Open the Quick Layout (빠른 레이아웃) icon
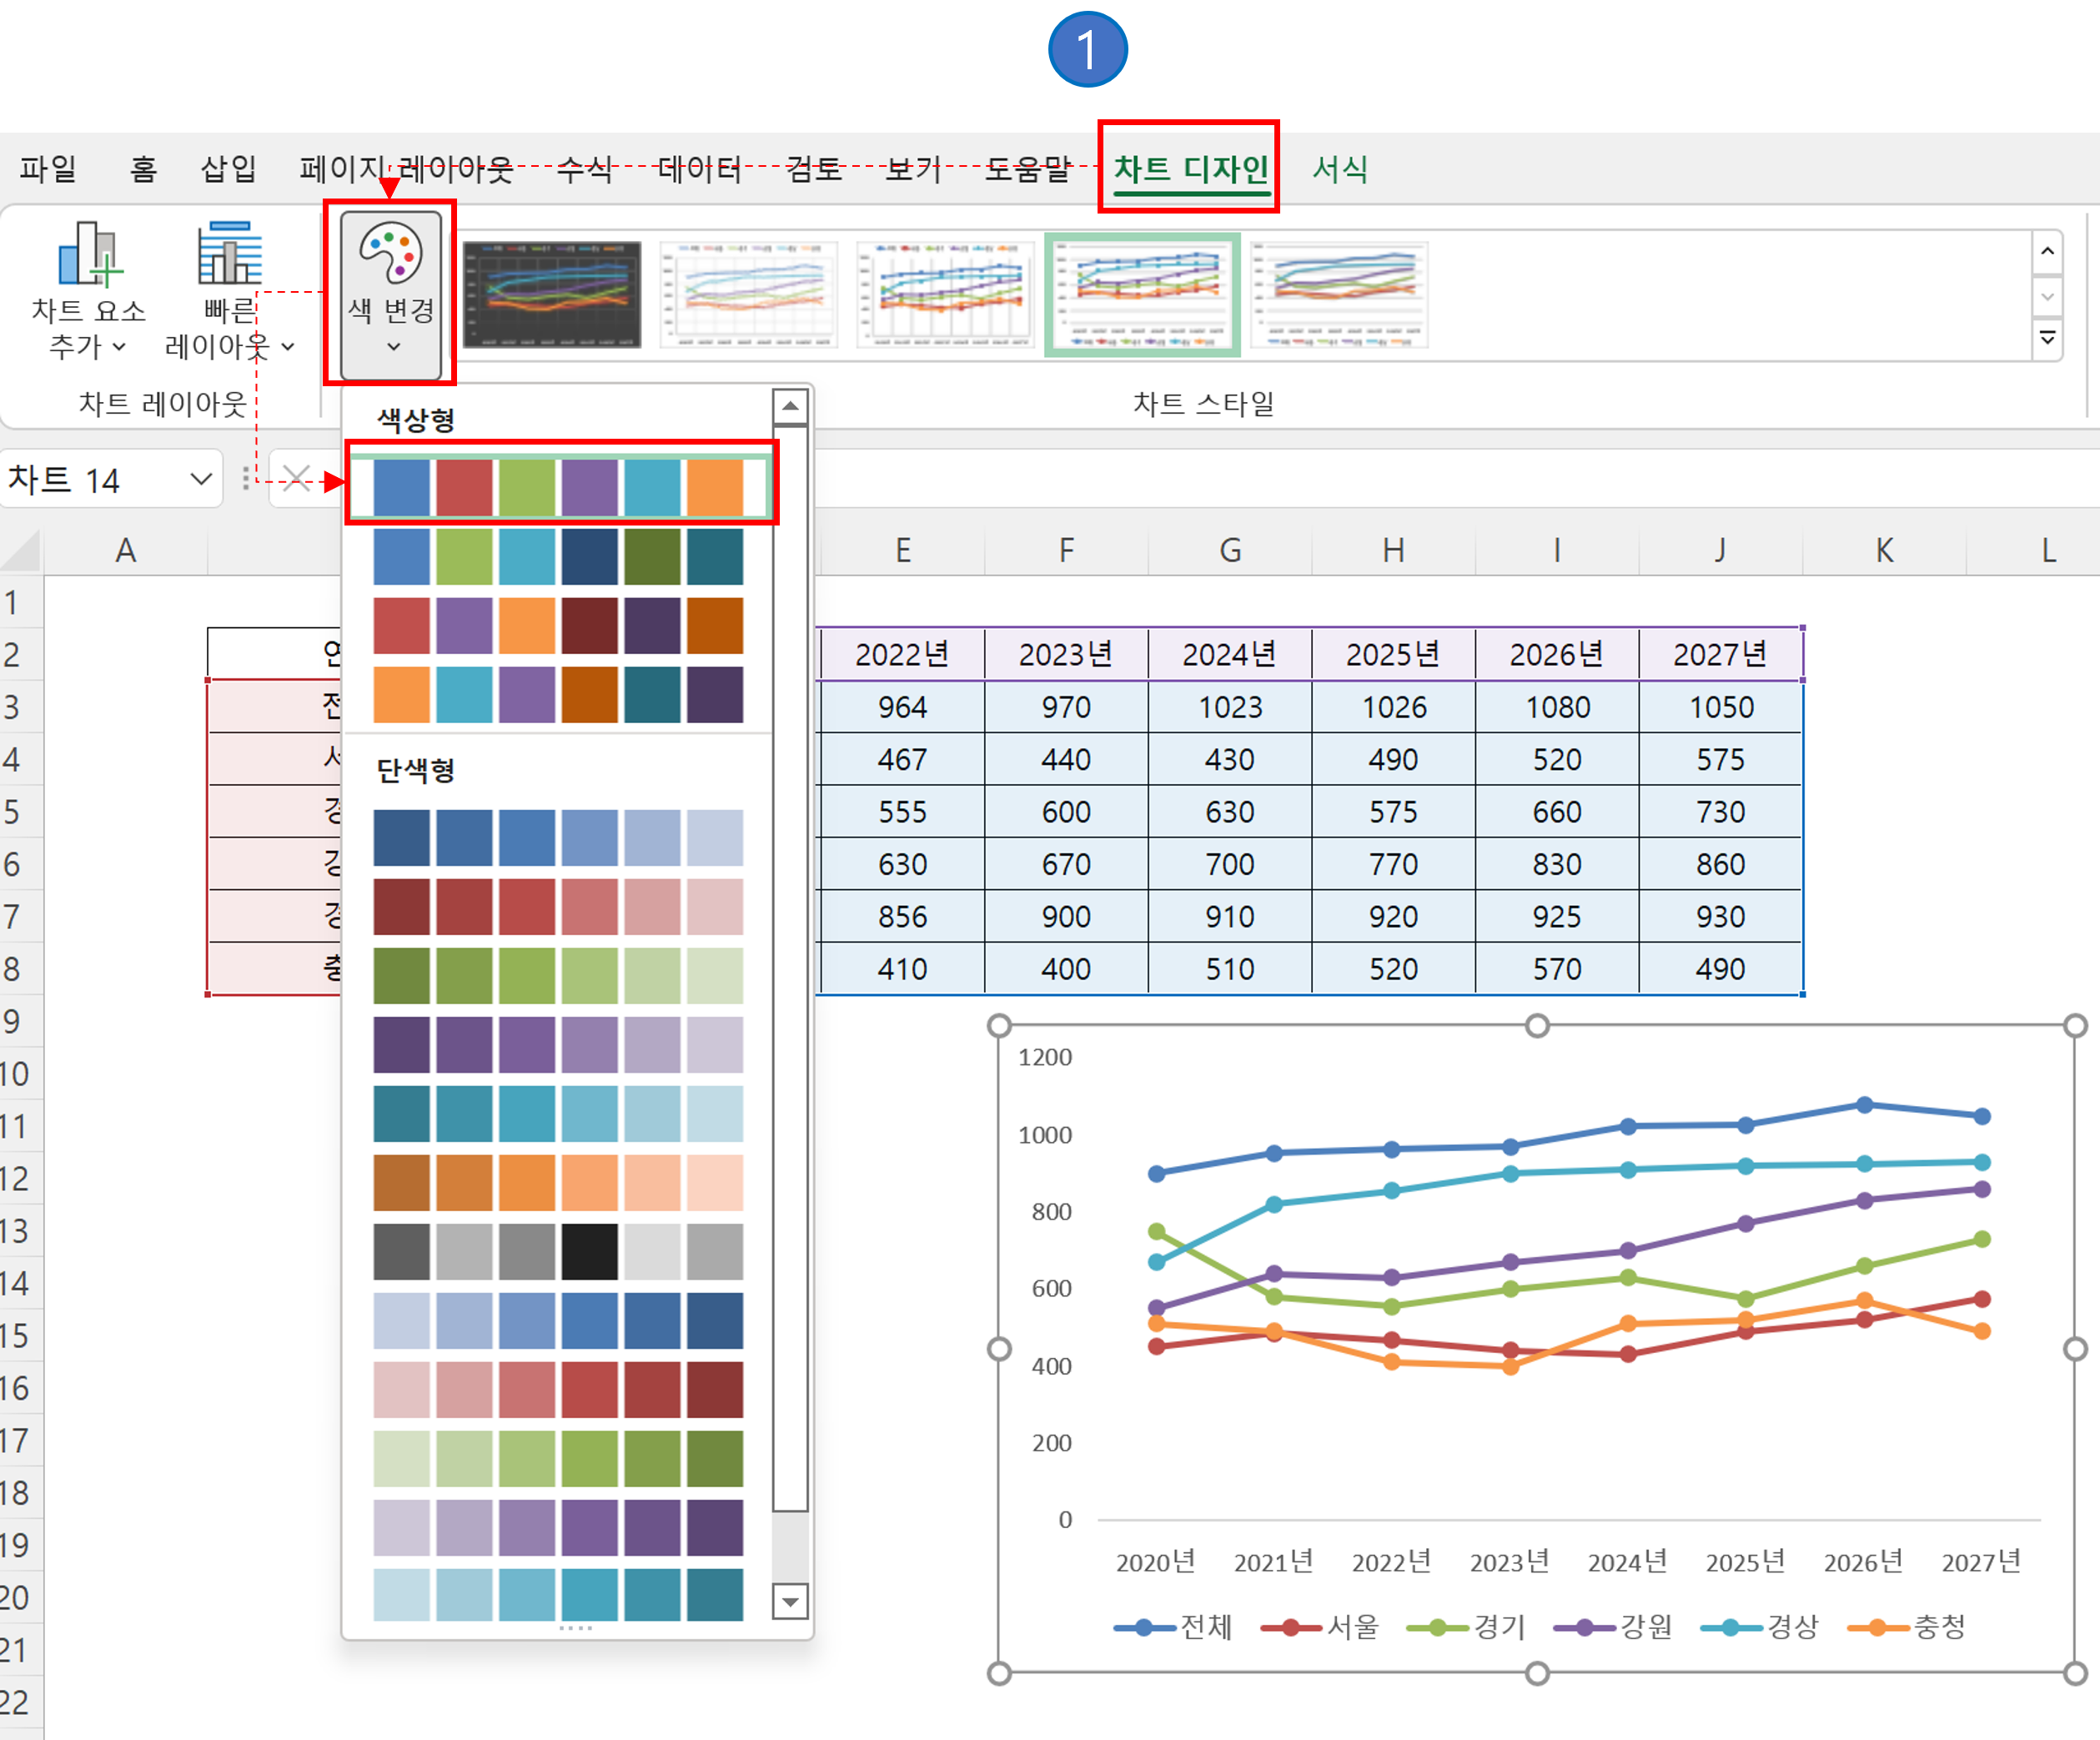Viewport: 2100px width, 1740px height. (229, 254)
